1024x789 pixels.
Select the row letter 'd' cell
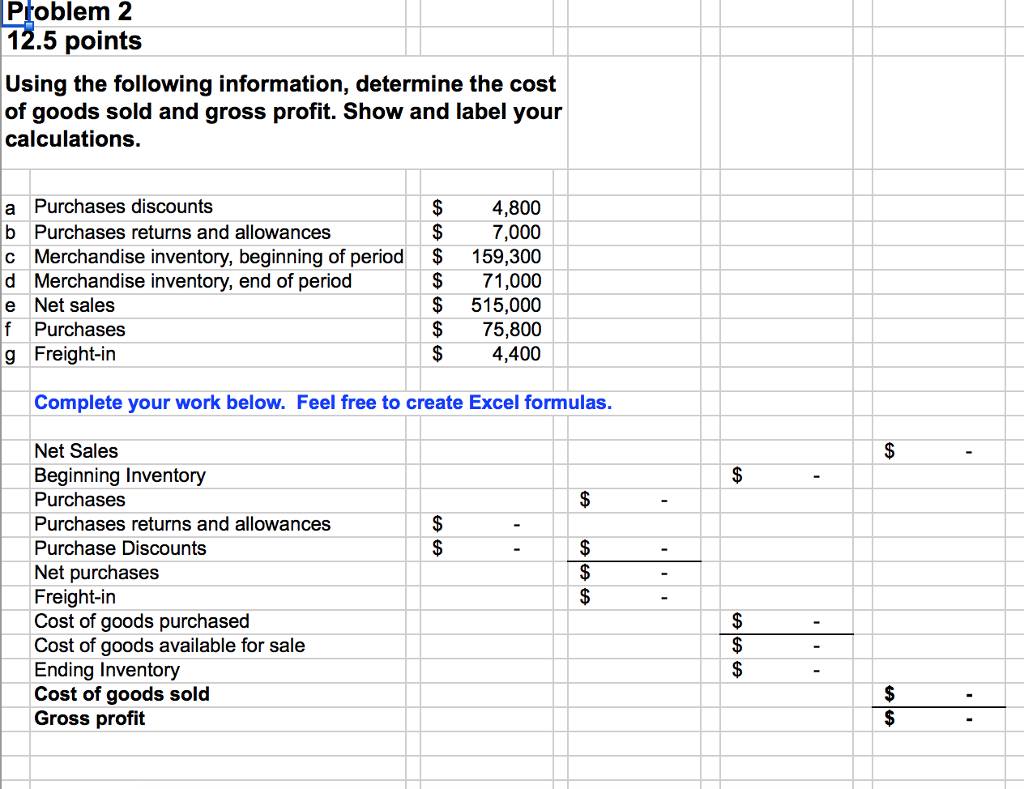(x=16, y=281)
